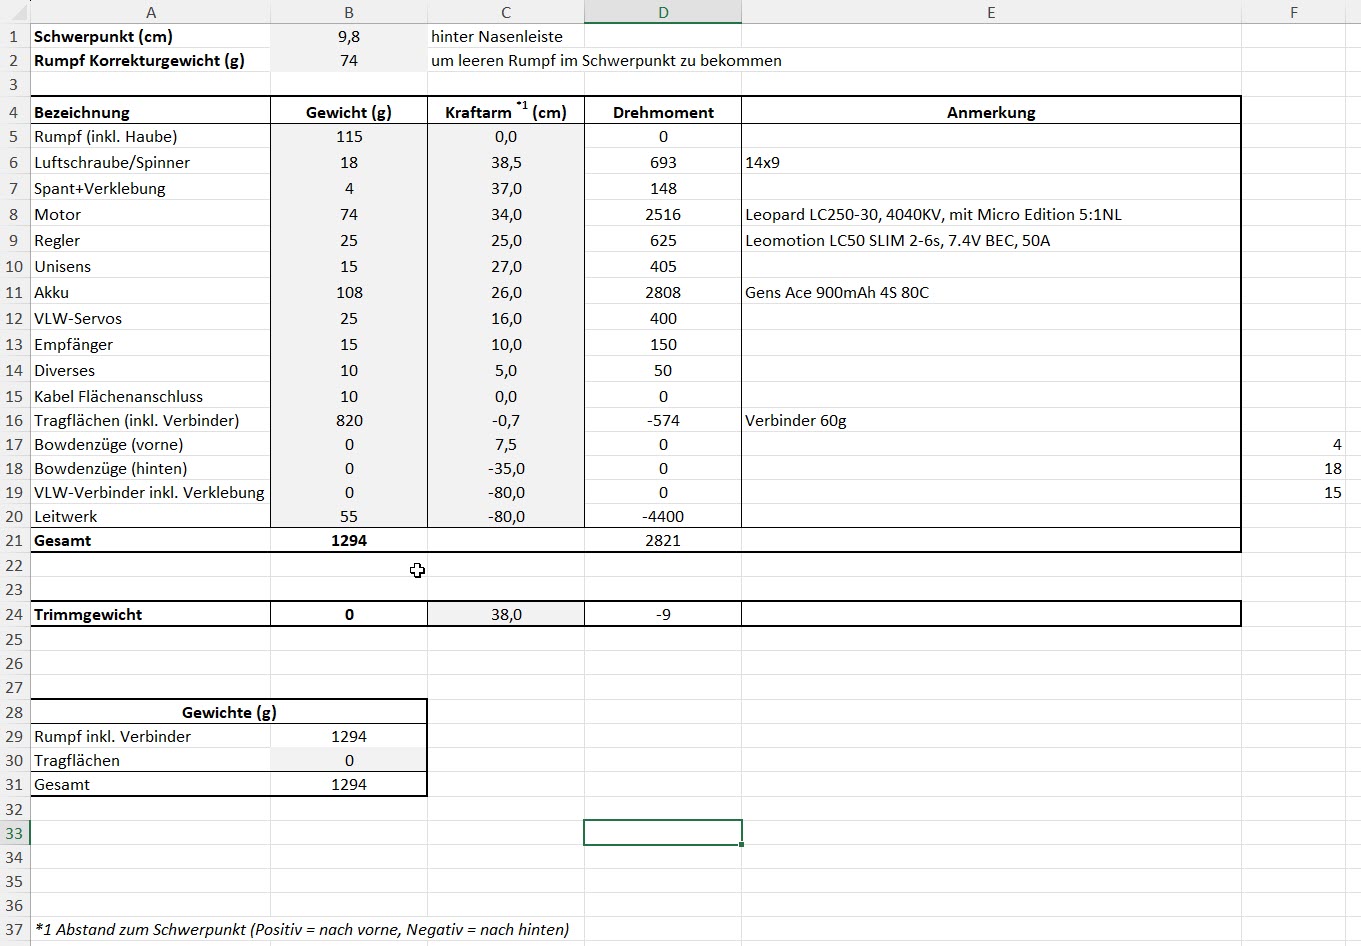
Task: Click the 'Leitwerk' label cell
Action: pyautogui.click(x=150, y=516)
